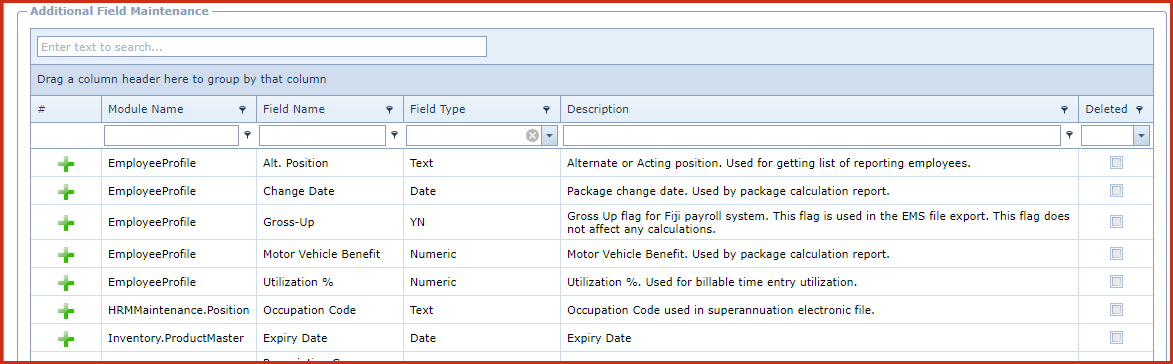Expand the Deleted filter dropdown
1173x364 pixels.
[1142, 135]
